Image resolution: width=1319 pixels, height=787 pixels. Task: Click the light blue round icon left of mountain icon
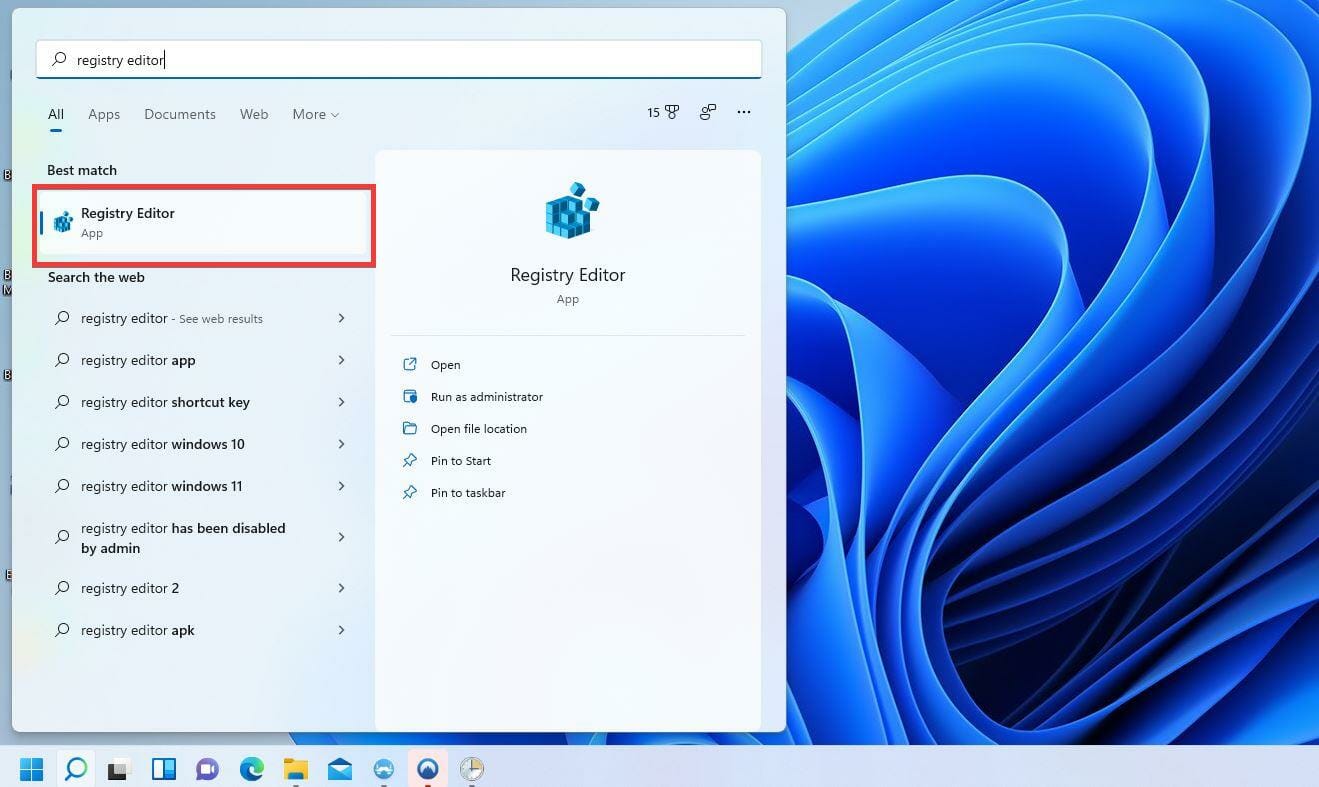click(384, 769)
